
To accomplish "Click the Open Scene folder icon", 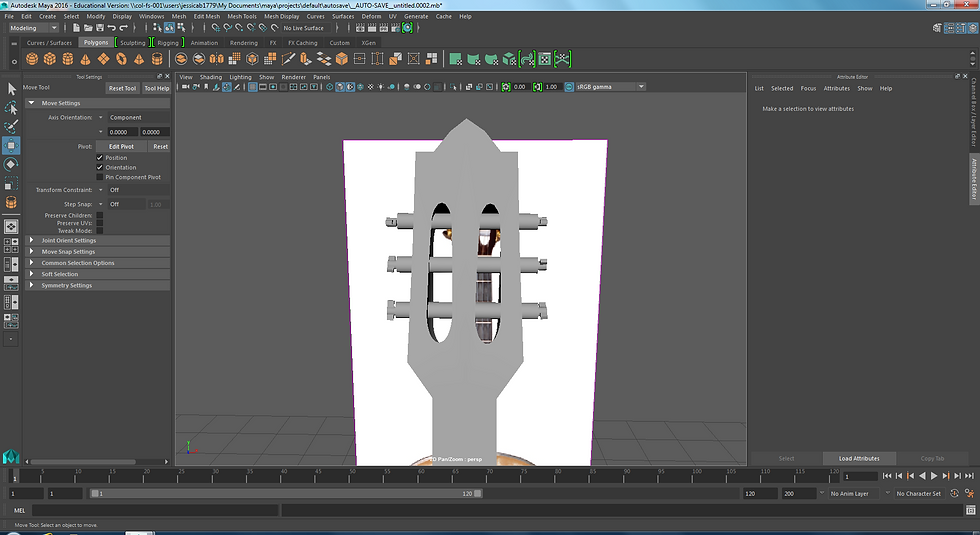I will coord(88,28).
